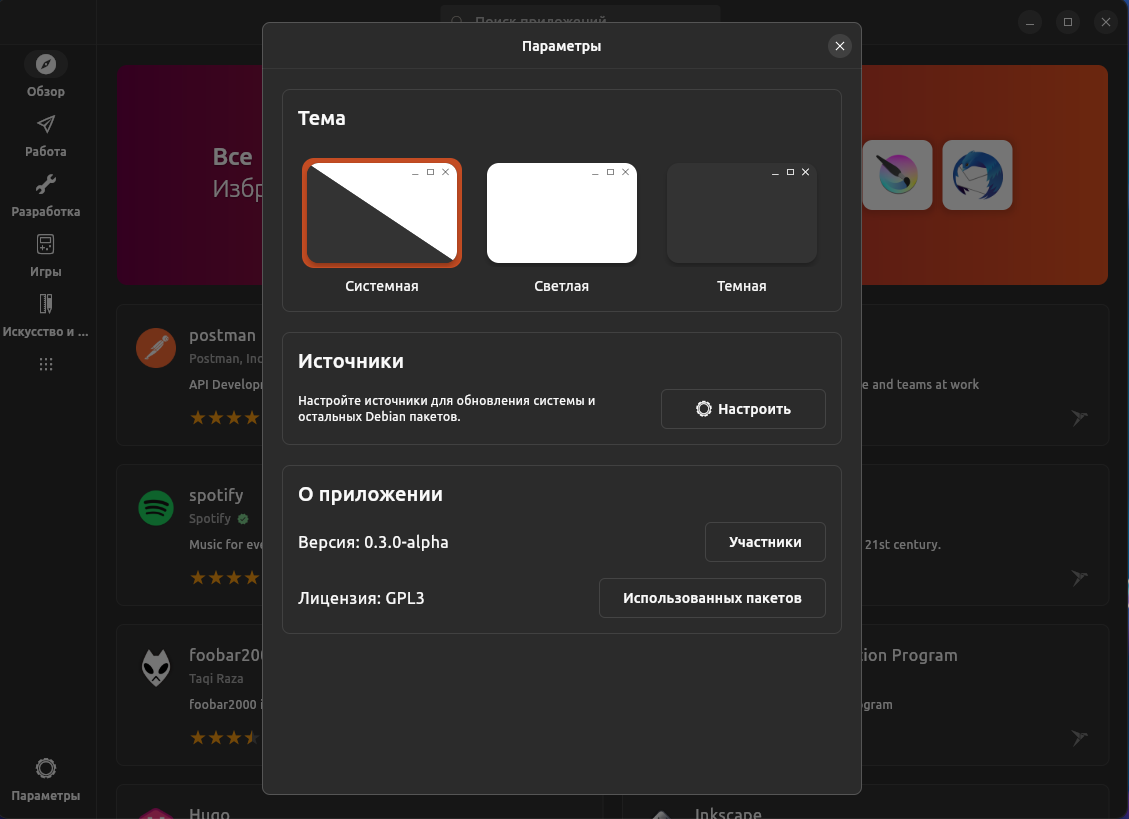This screenshot has width=1129, height=819.
Task: Click the Krita icon in banner
Action: (x=897, y=175)
